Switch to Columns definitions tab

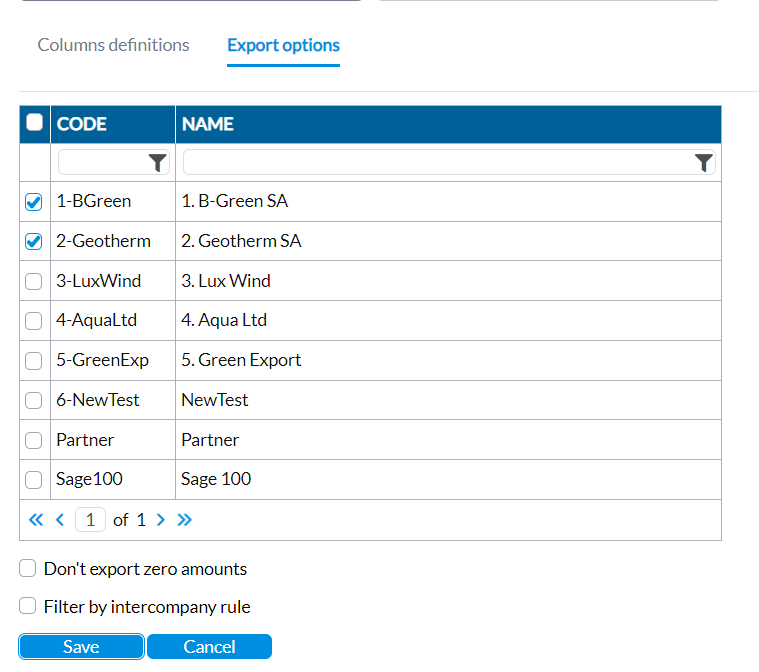coord(113,45)
